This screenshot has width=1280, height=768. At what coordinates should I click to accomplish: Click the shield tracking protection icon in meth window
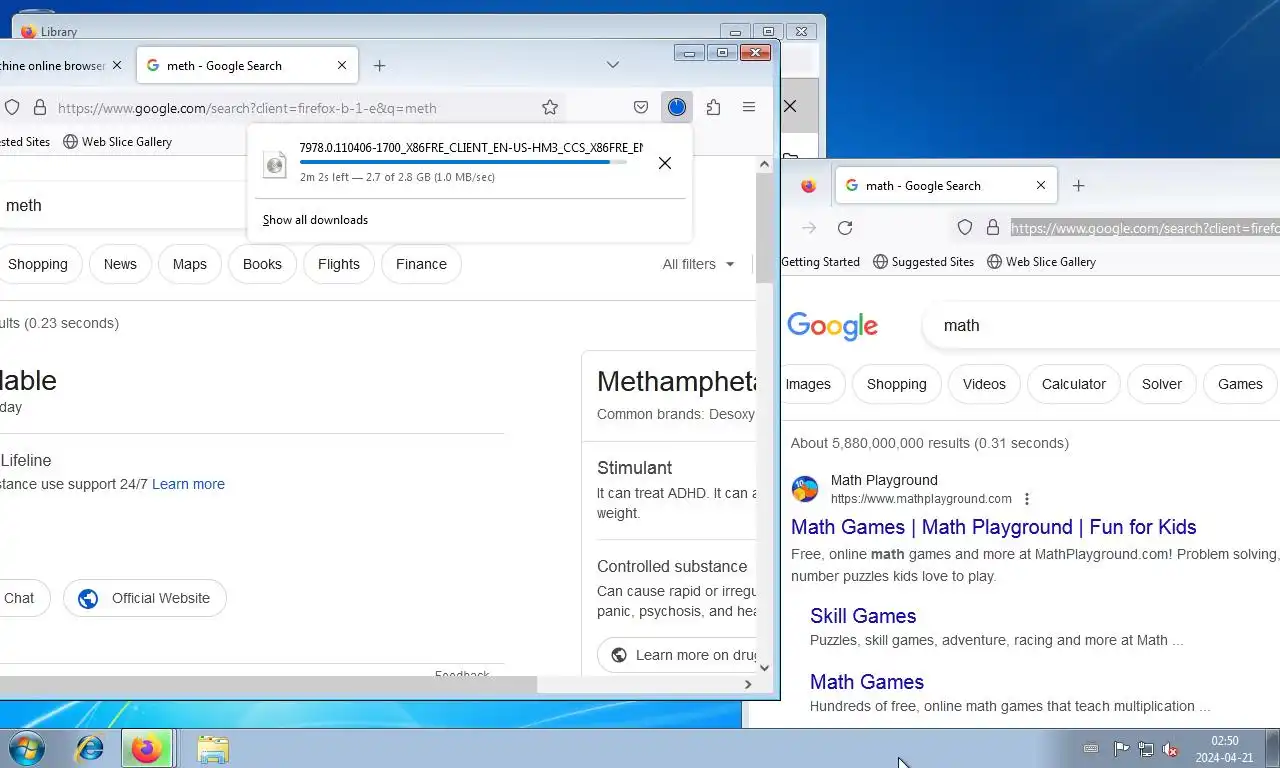click(x=12, y=107)
